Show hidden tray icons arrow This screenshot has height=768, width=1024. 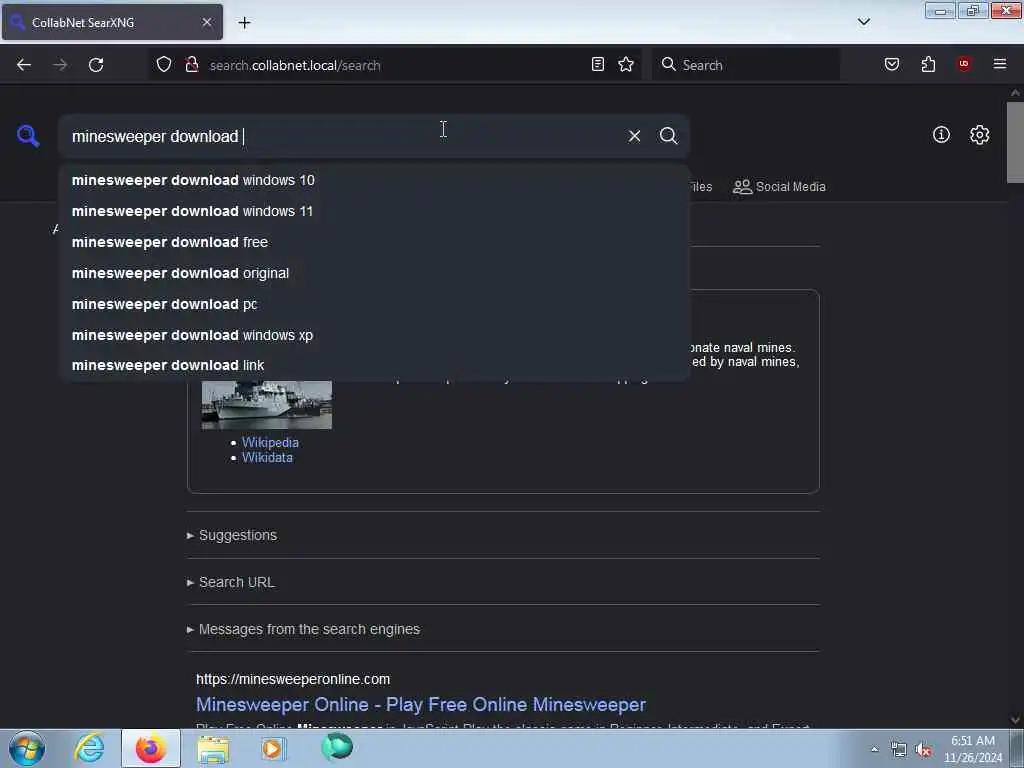click(874, 749)
